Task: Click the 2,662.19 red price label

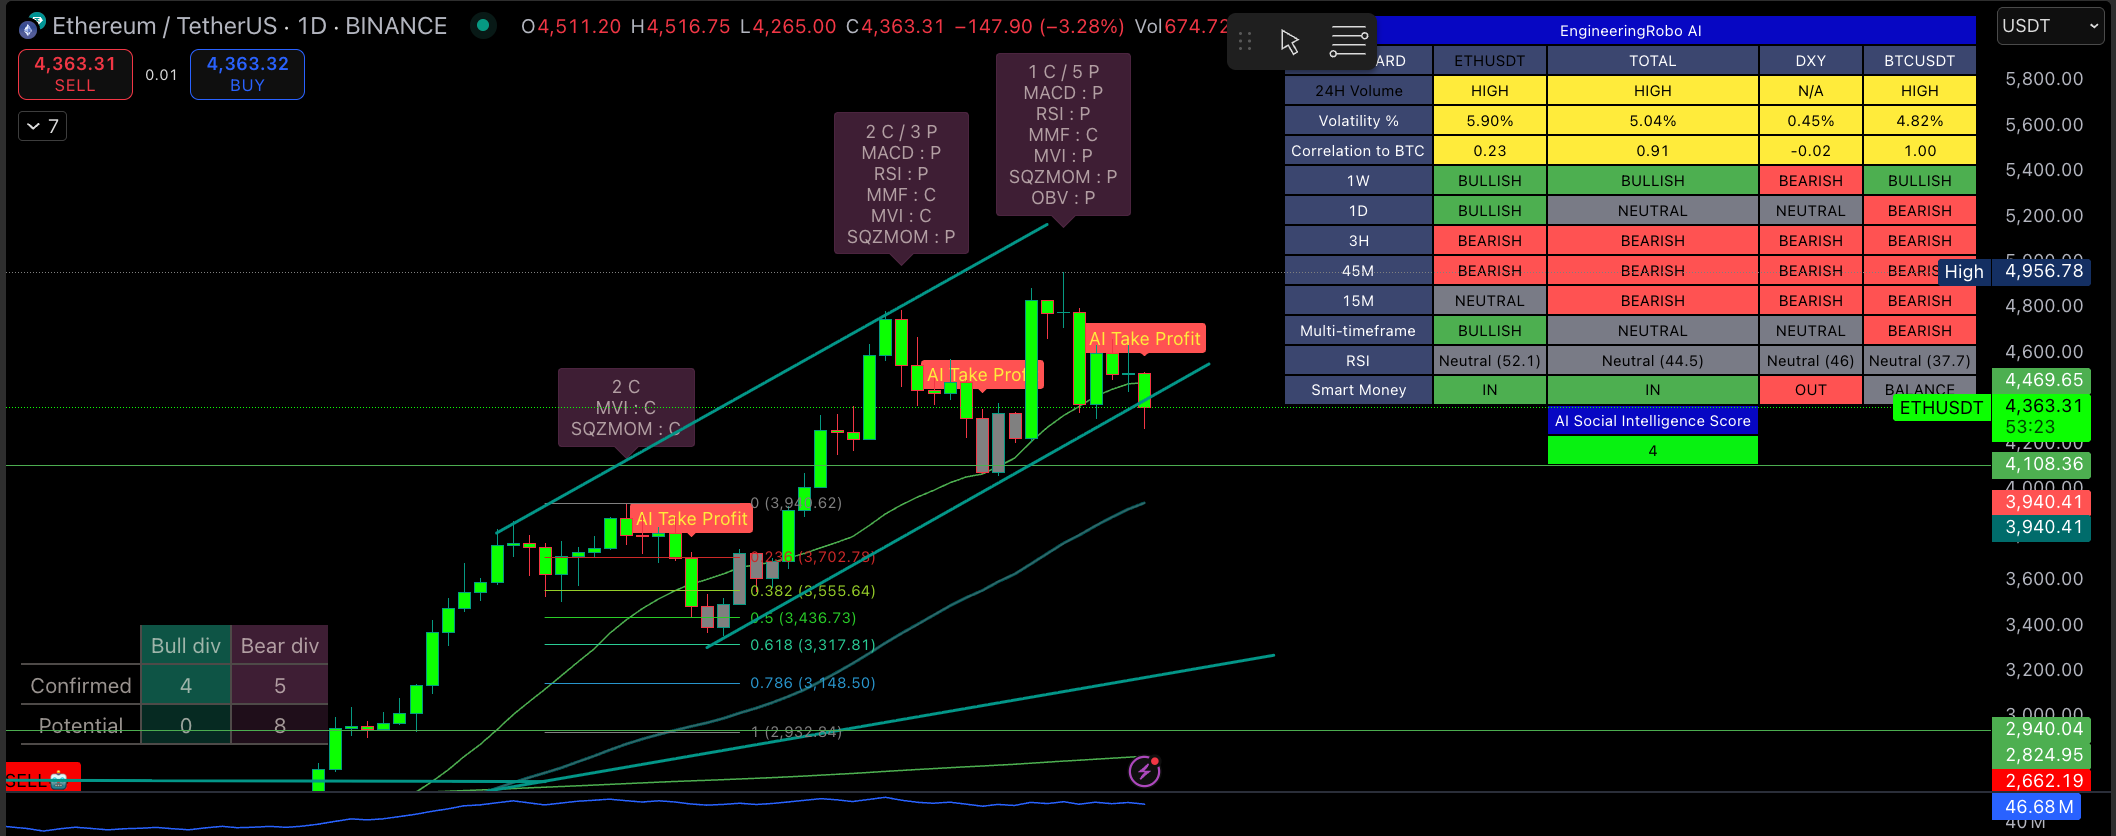Action: click(x=2041, y=781)
